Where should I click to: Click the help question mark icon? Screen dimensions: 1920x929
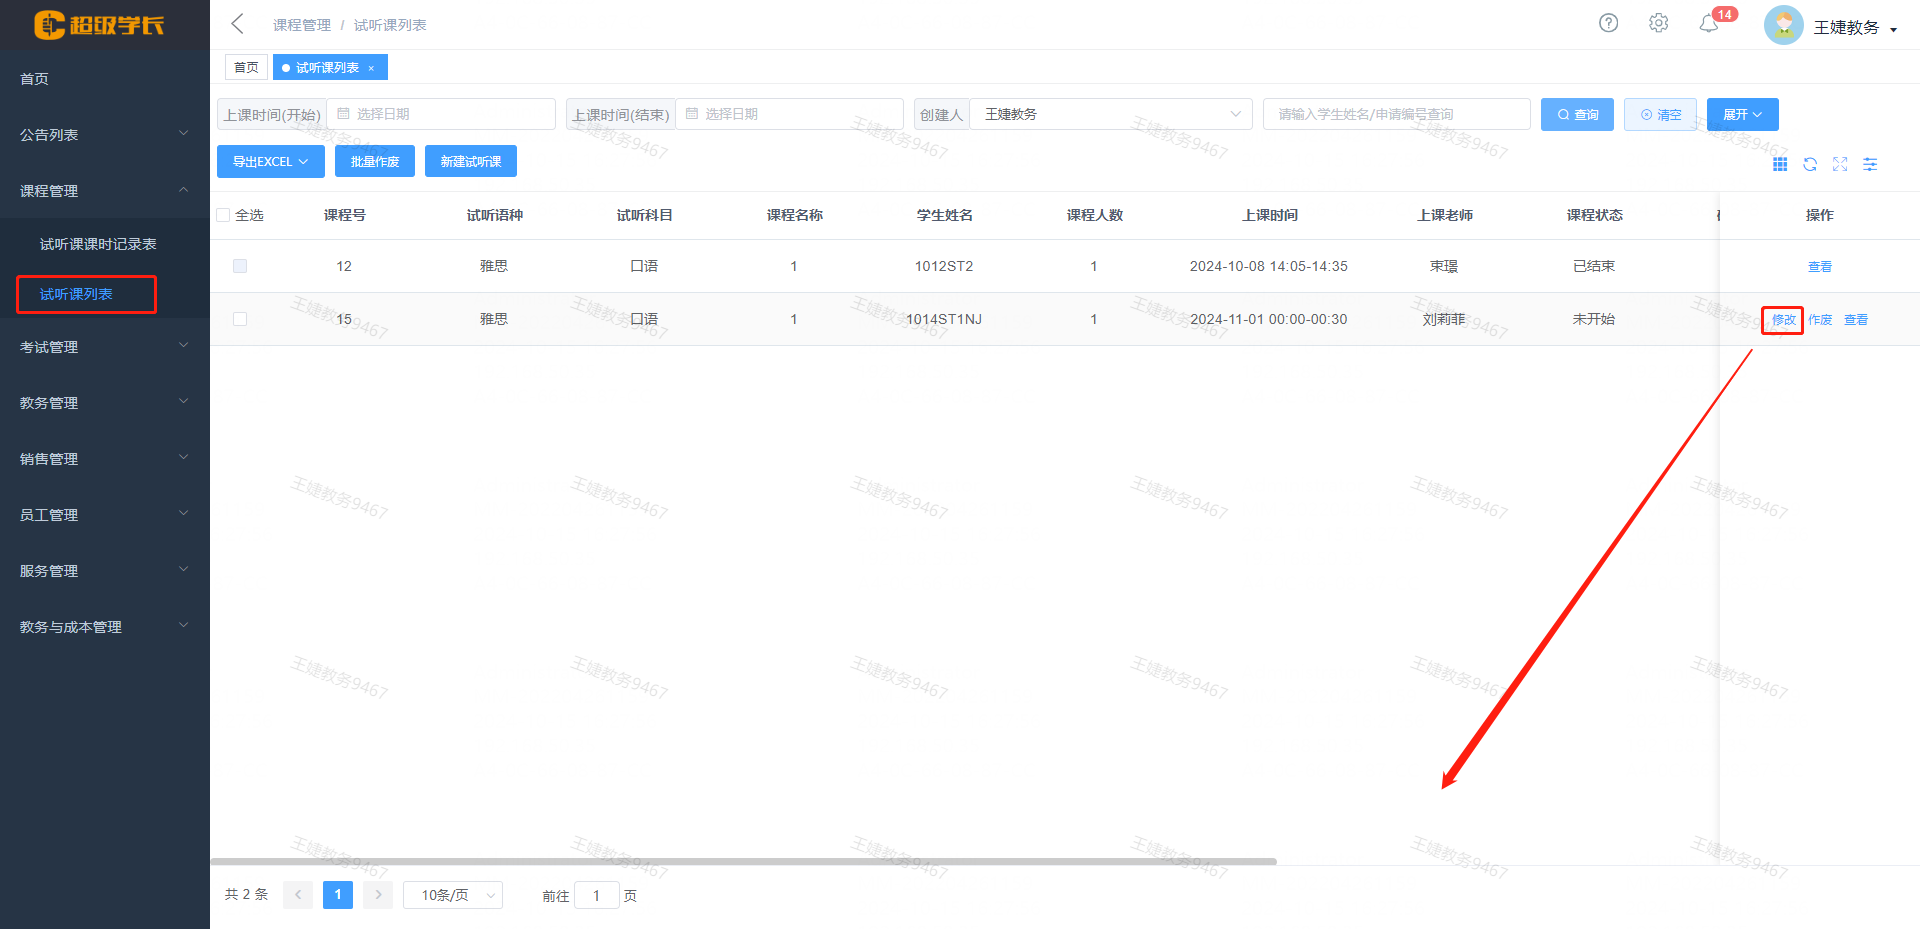coord(1608,23)
